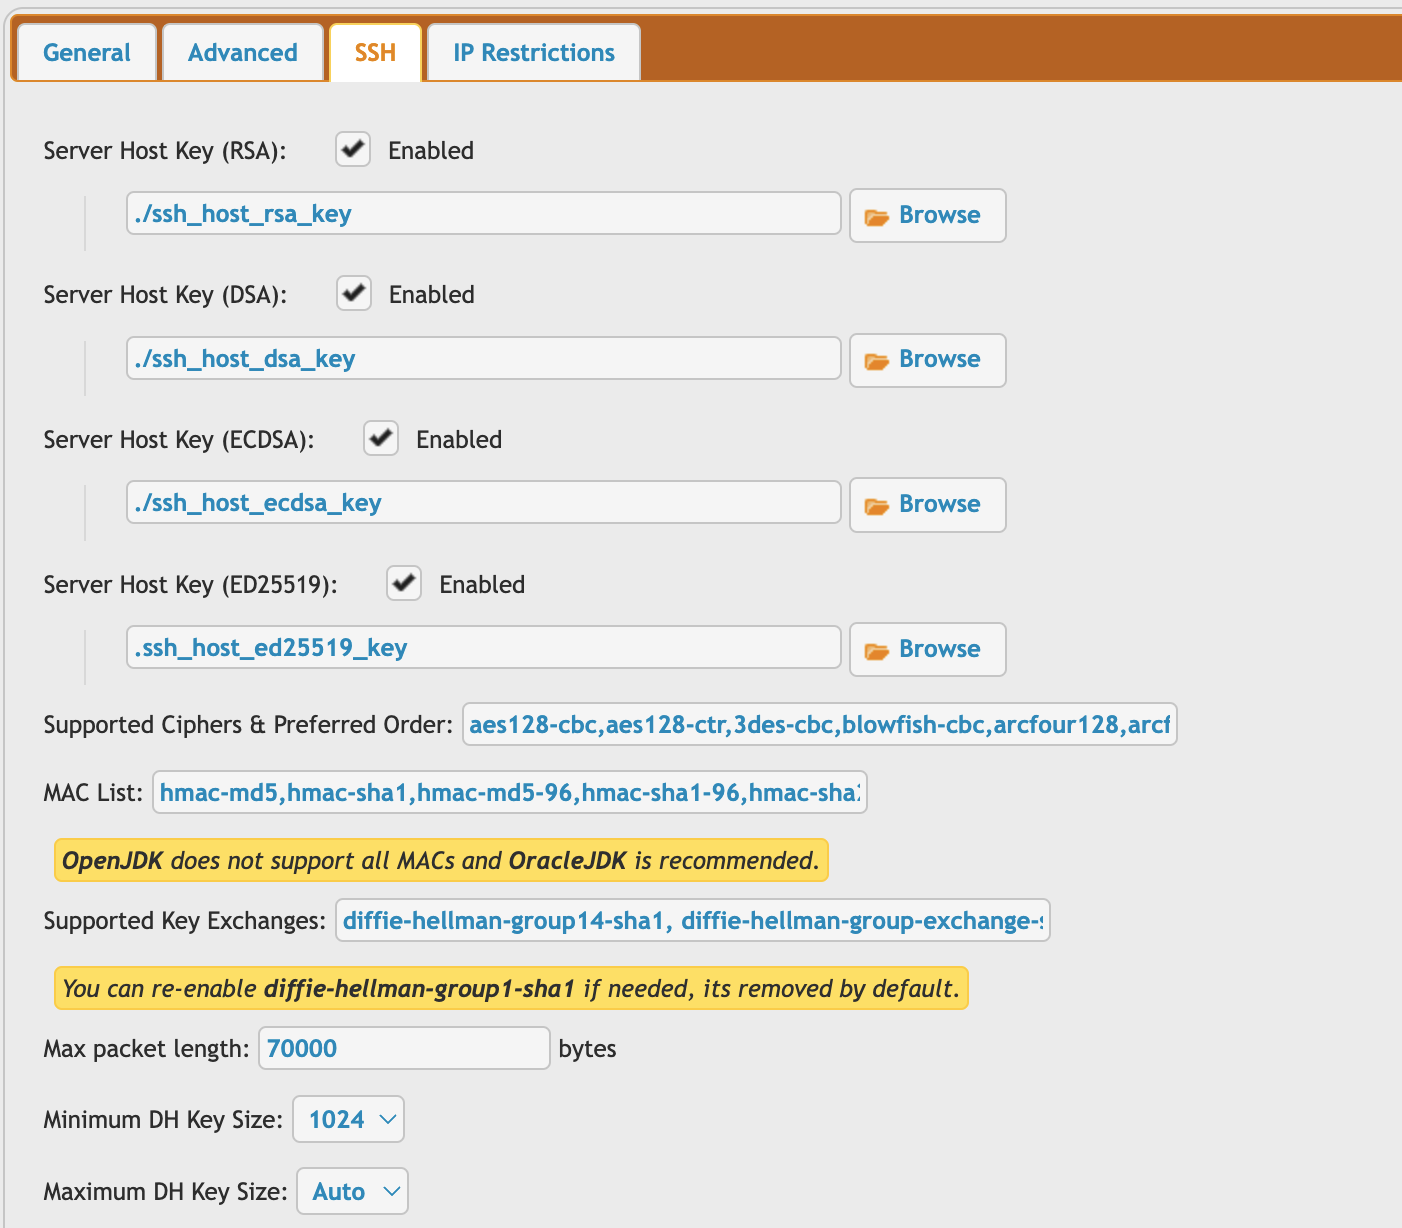Click the Server Host Key (ECDSA) label
Screen dimensions: 1402x1228
pyautogui.click(x=179, y=440)
